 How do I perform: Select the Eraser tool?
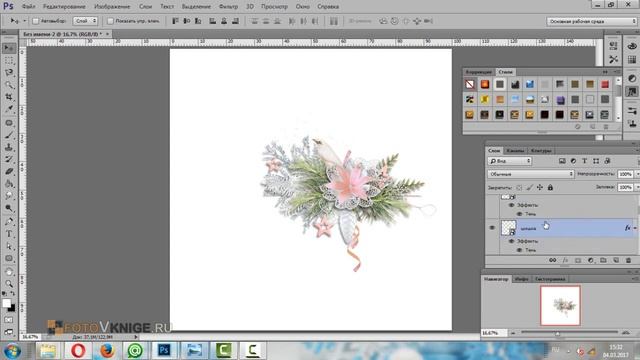[9, 171]
